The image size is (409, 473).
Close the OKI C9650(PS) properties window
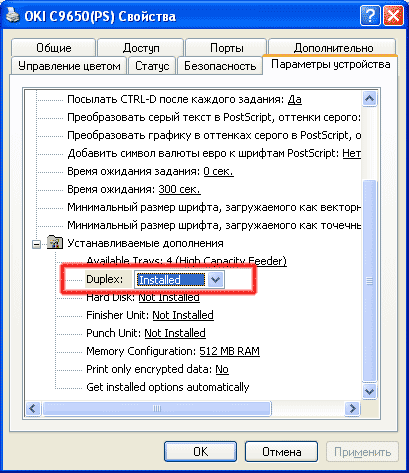click(x=393, y=16)
